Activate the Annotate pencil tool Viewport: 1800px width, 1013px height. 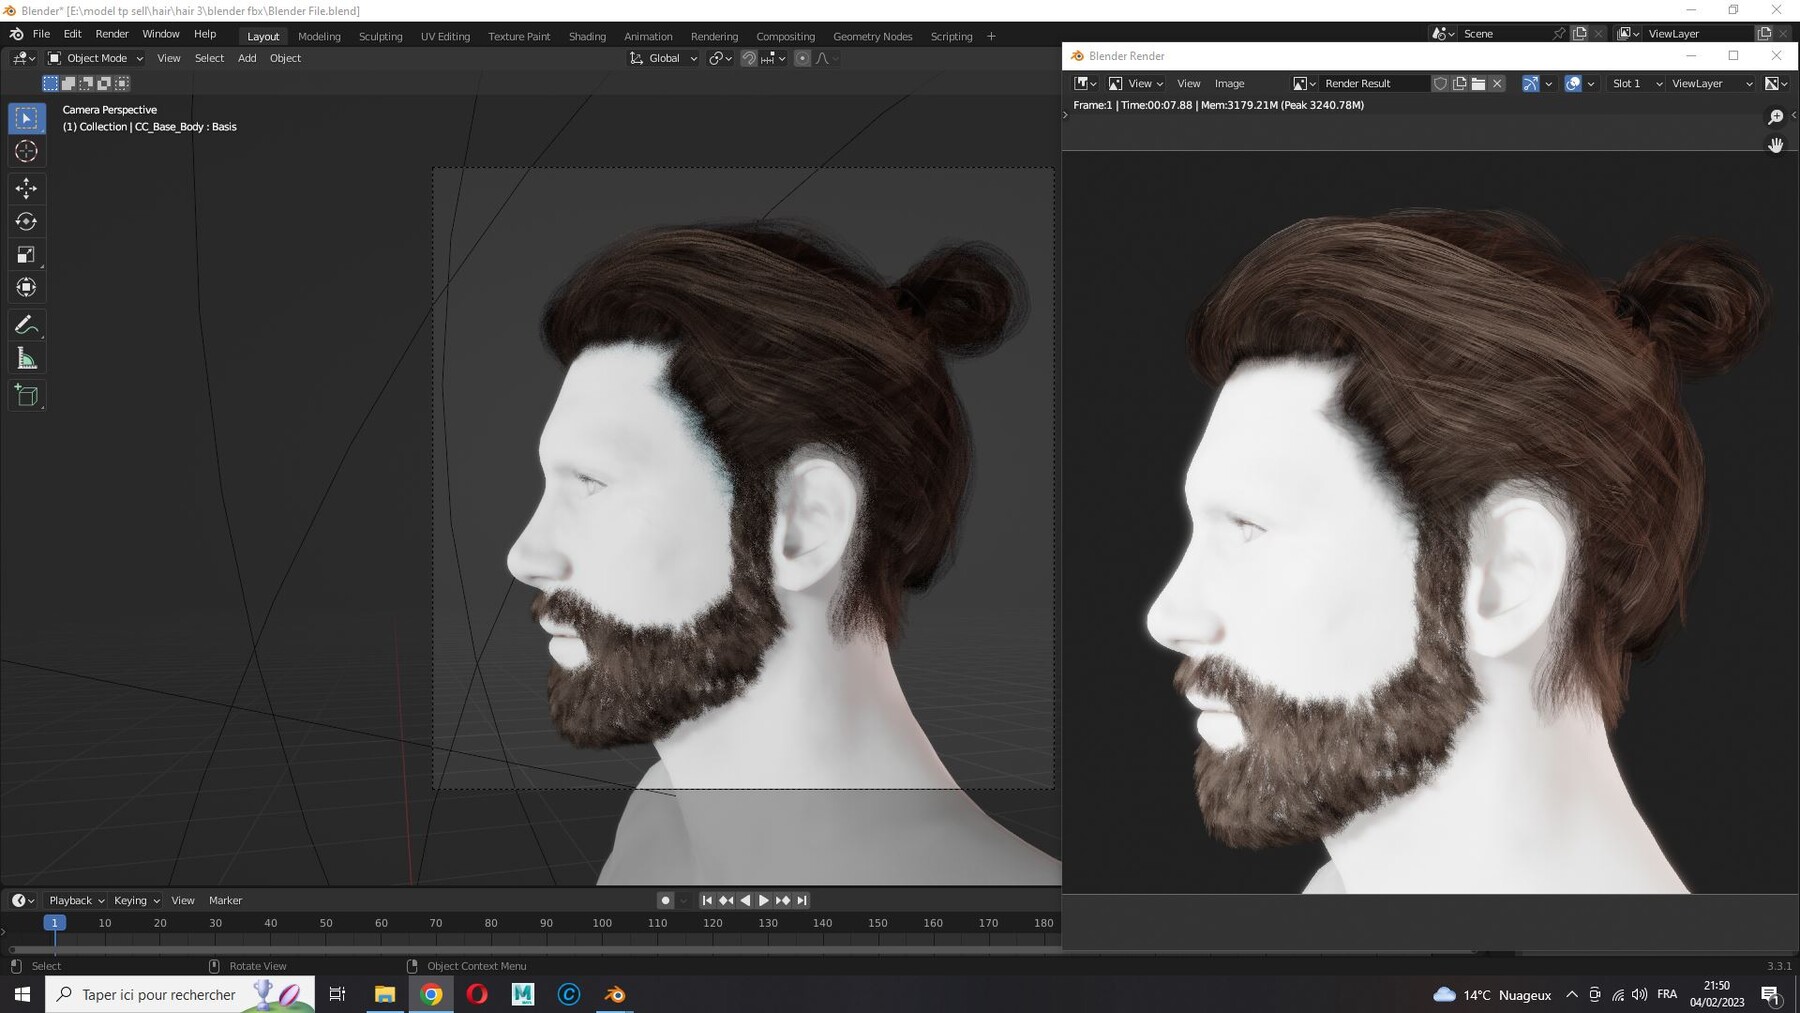pyautogui.click(x=27, y=325)
